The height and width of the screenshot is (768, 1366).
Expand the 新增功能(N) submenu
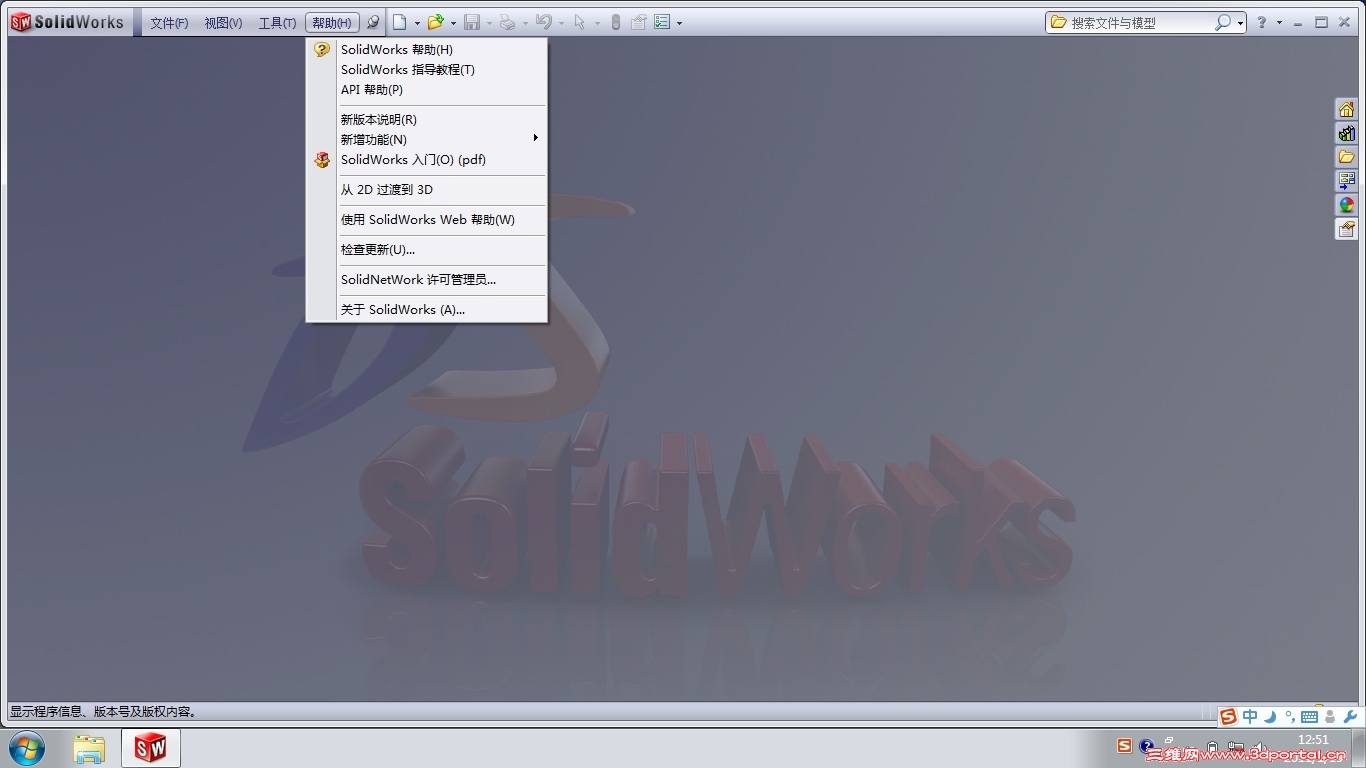click(427, 139)
